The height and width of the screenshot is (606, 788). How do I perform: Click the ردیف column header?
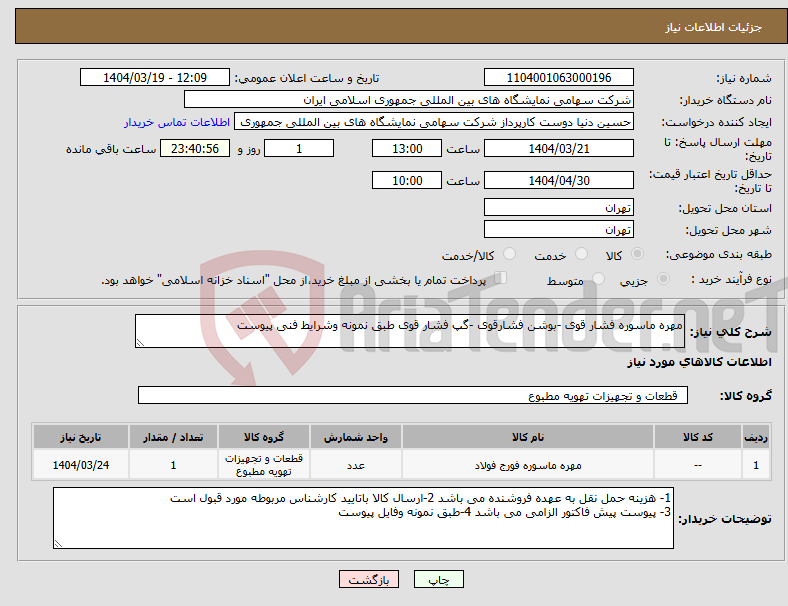tap(755, 437)
